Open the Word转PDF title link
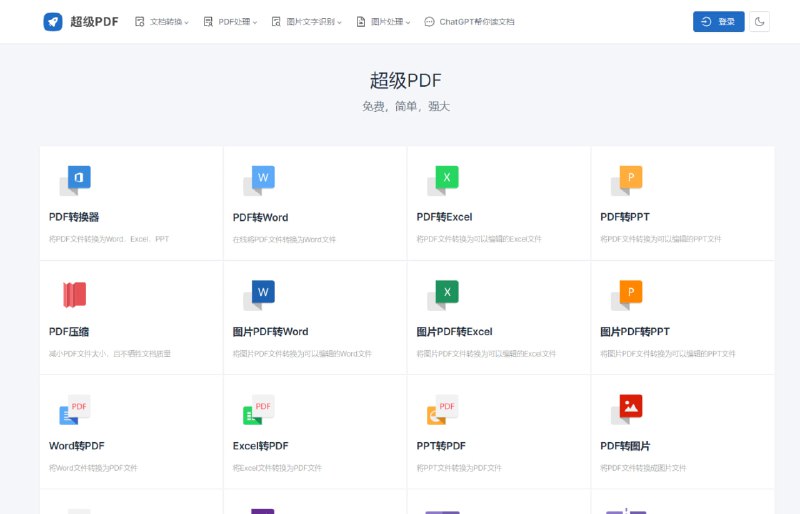Screen dimensions: 800x514 coord(77,446)
